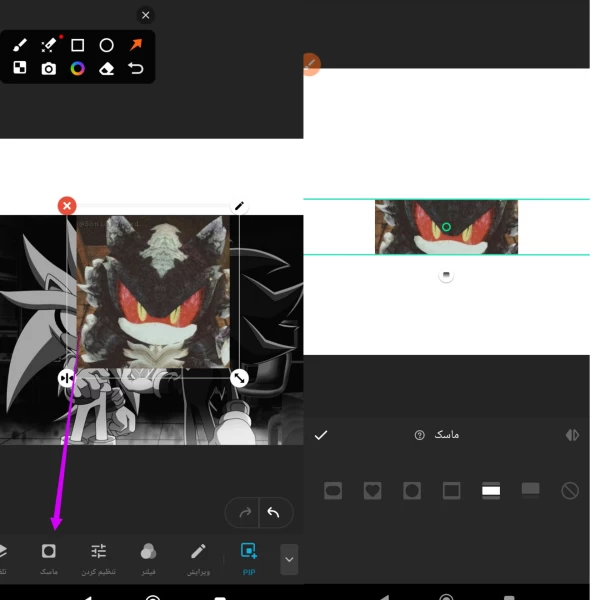Select the orange arrow annotation tool
The height and width of the screenshot is (600, 600).
pos(136,45)
